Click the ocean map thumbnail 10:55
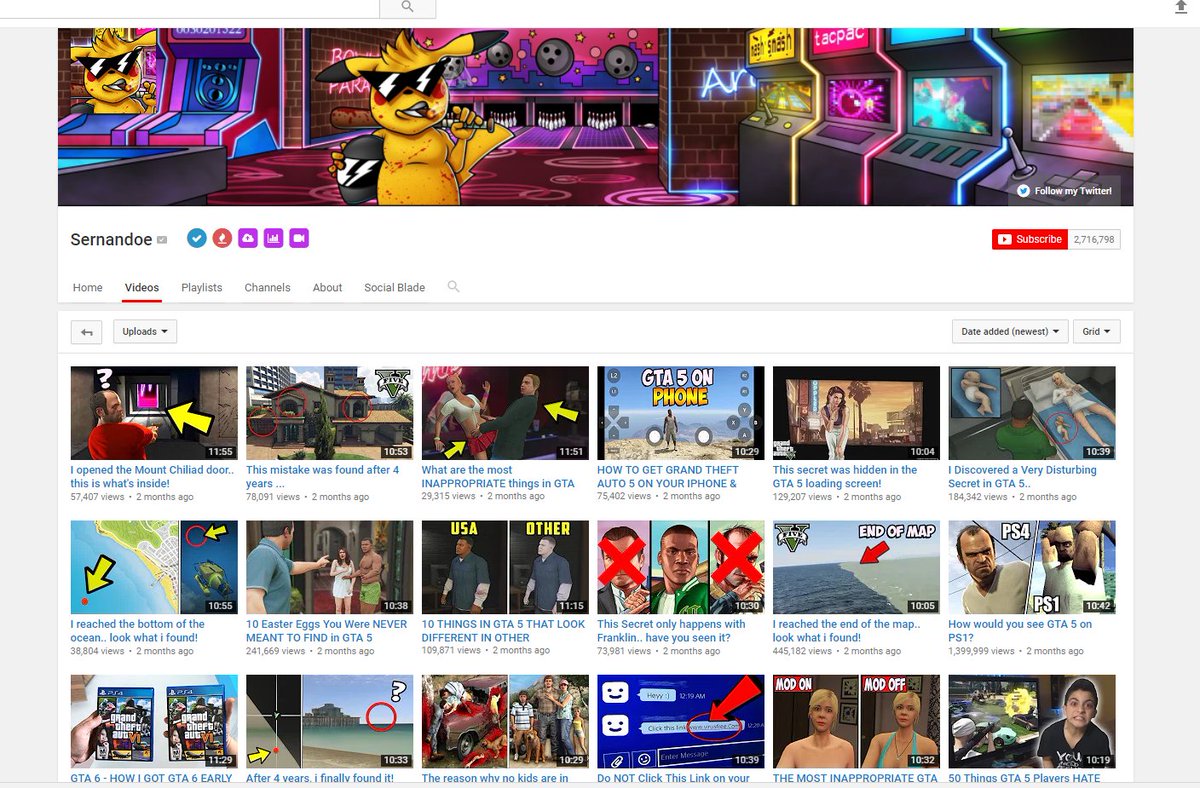 154,567
